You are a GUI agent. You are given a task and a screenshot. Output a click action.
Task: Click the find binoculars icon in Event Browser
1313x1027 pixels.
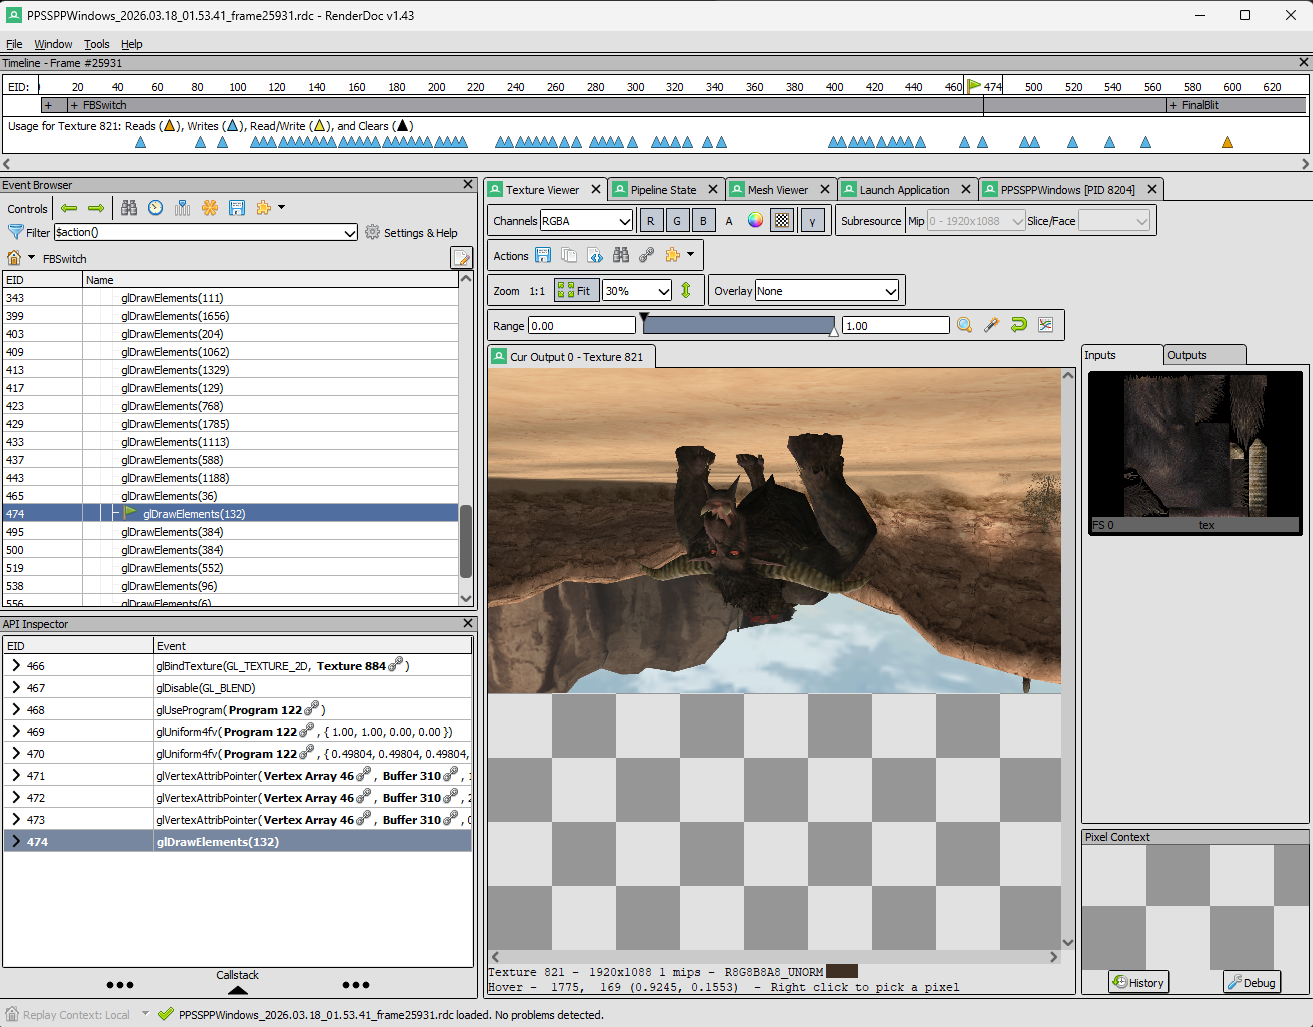tap(129, 208)
